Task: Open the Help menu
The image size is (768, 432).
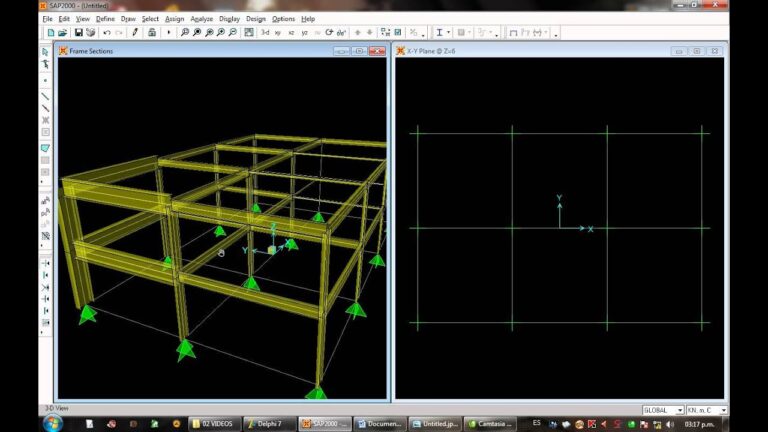Action: [x=308, y=19]
